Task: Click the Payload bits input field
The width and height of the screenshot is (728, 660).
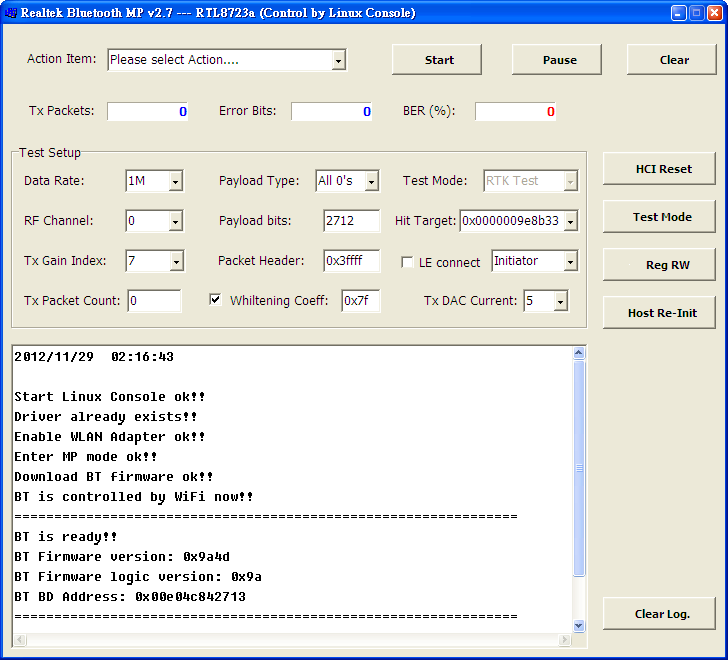Action: pos(351,221)
